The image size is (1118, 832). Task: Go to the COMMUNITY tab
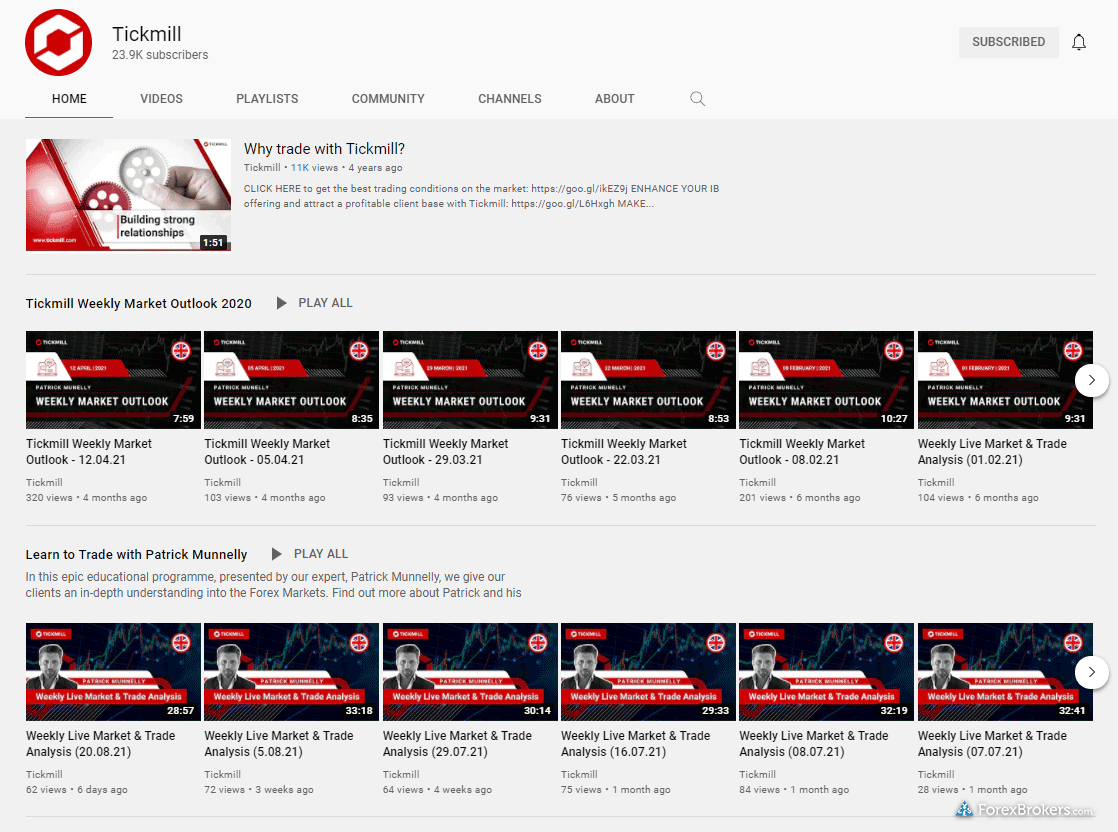point(388,99)
